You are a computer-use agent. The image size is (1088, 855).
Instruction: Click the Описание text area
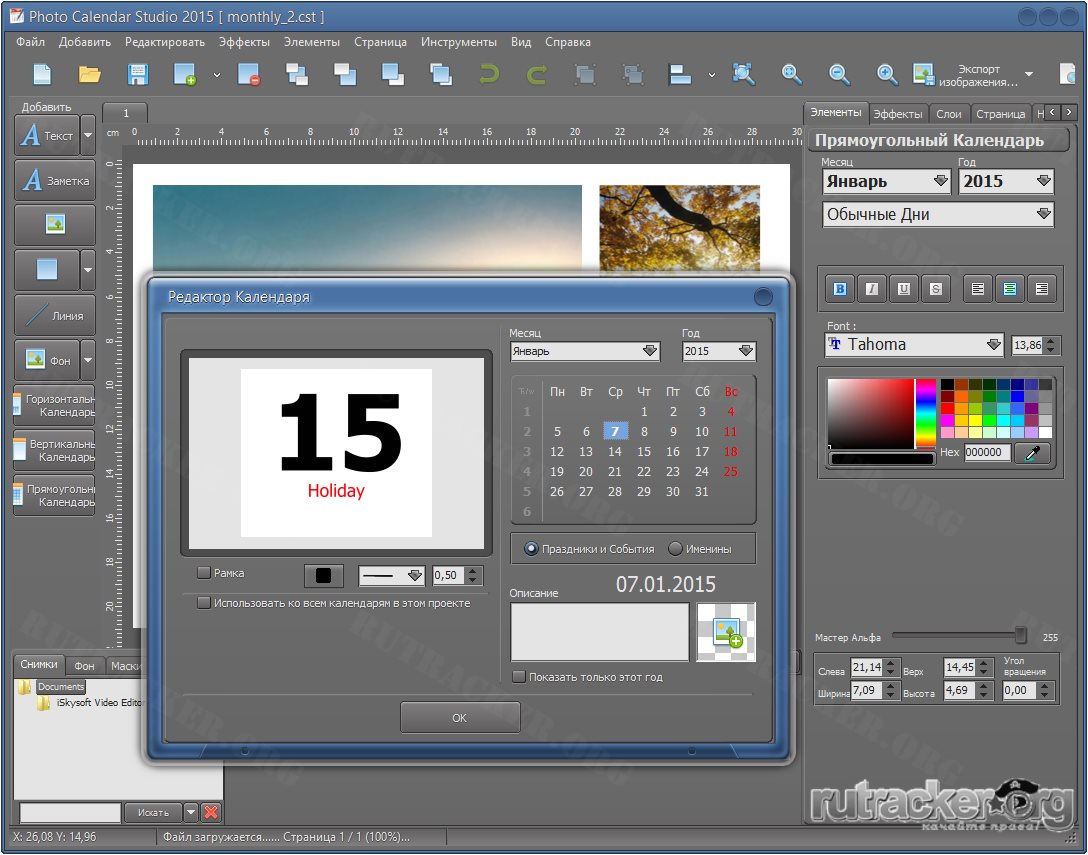[600, 632]
